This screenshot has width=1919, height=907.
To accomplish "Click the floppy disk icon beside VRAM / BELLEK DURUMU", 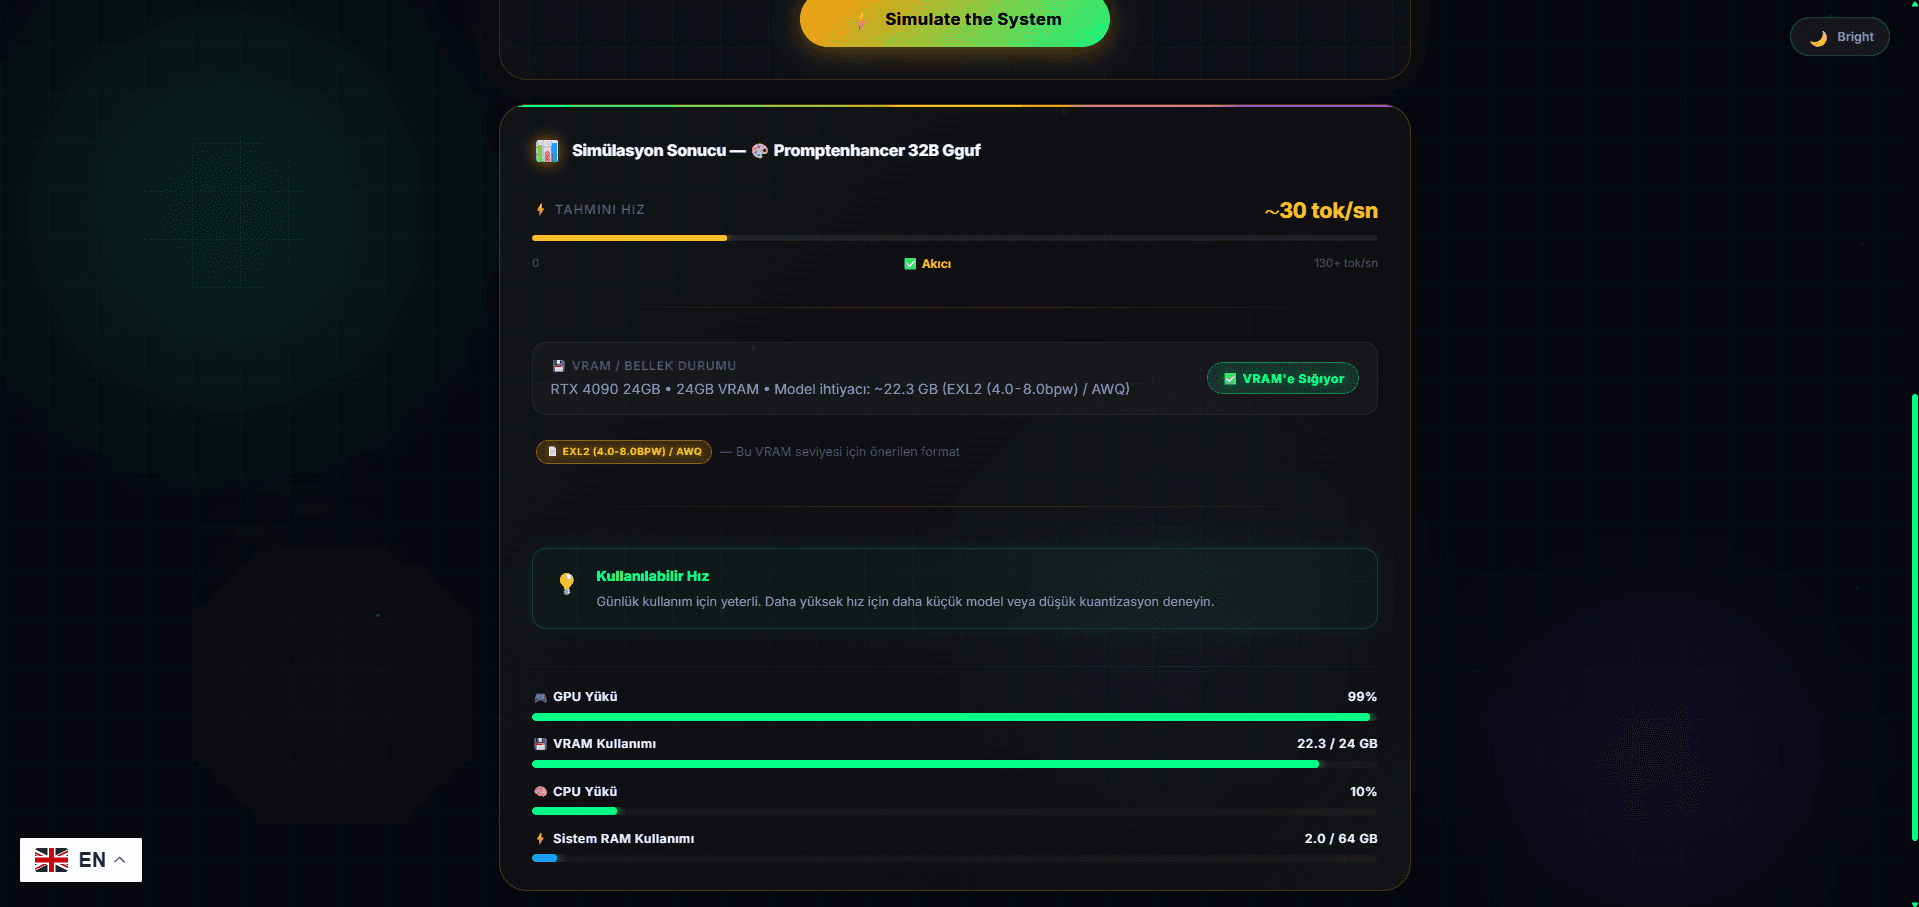I will (x=558, y=365).
